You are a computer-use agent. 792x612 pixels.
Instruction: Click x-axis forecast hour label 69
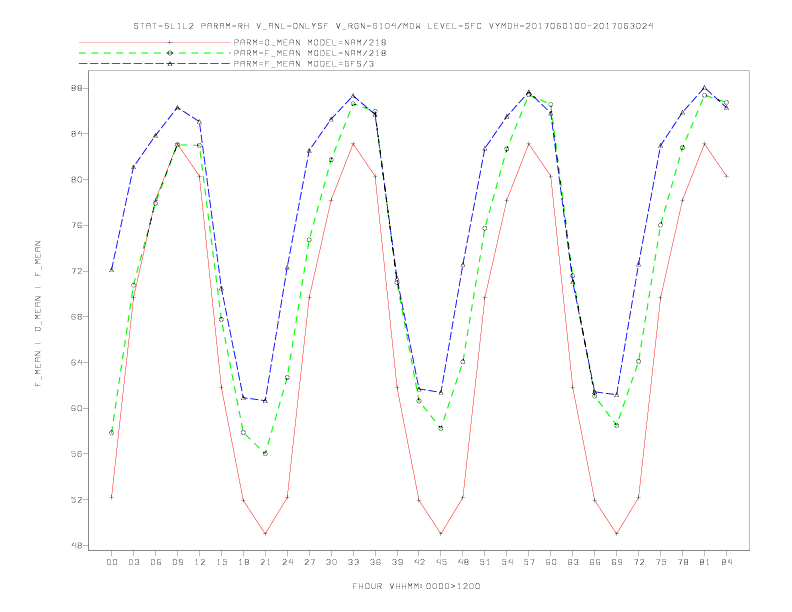click(x=617, y=562)
